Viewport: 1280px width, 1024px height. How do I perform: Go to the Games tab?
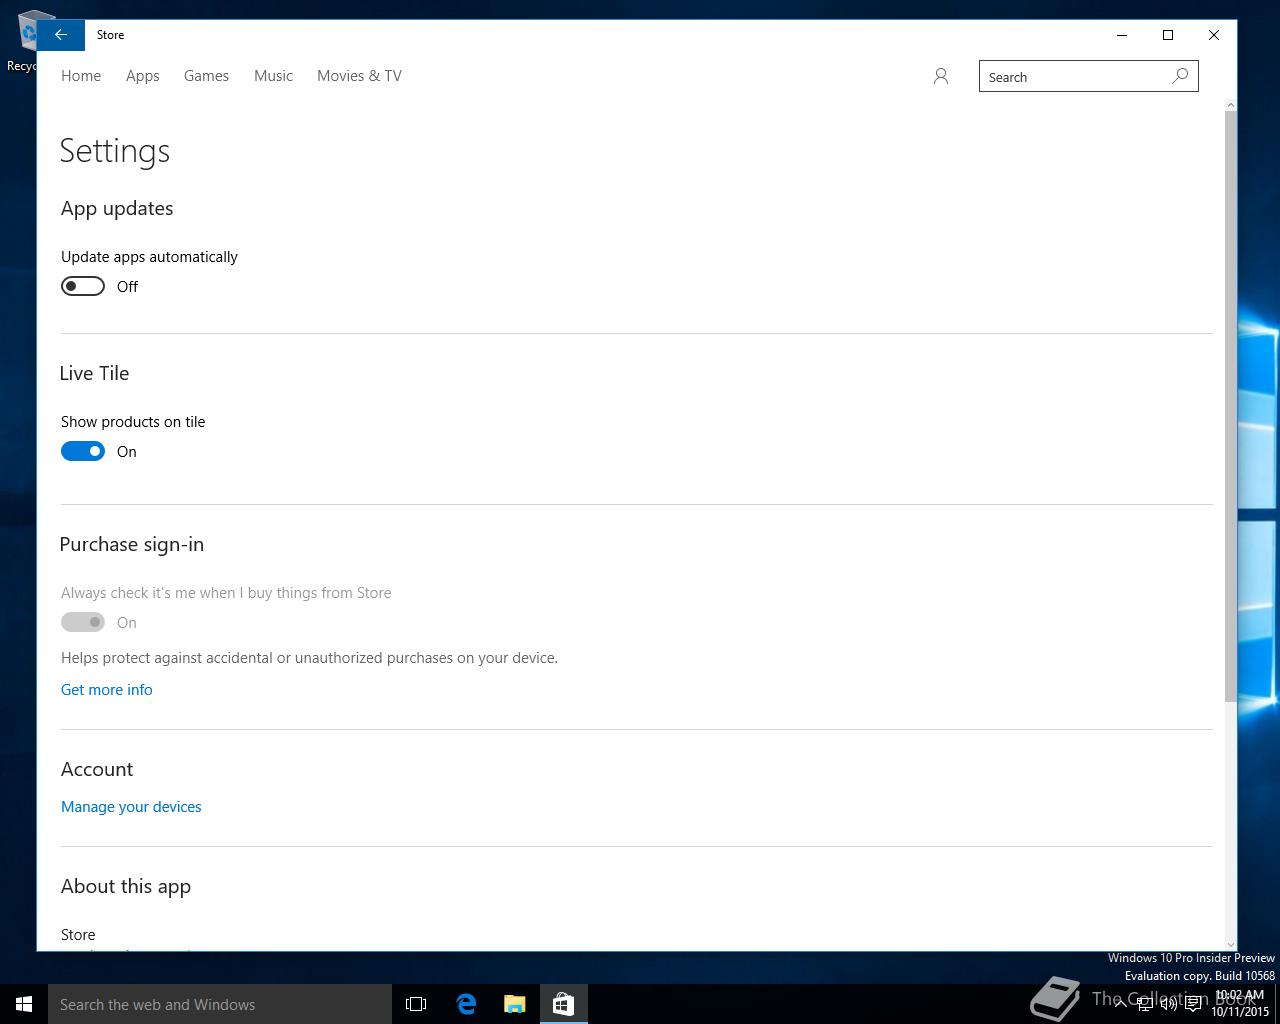(206, 76)
